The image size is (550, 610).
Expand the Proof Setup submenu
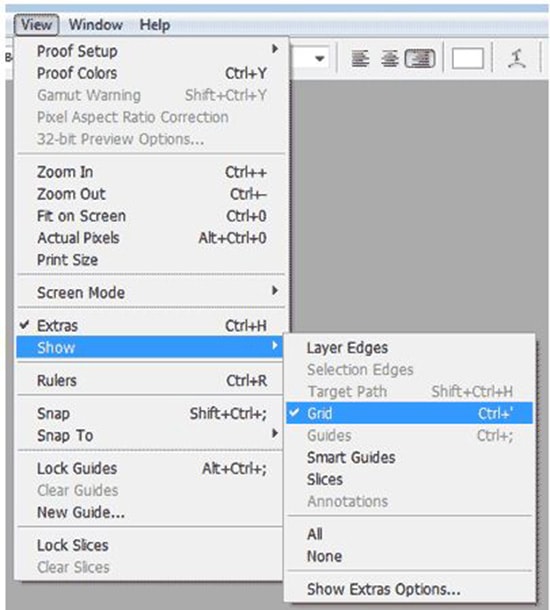click(x=151, y=51)
